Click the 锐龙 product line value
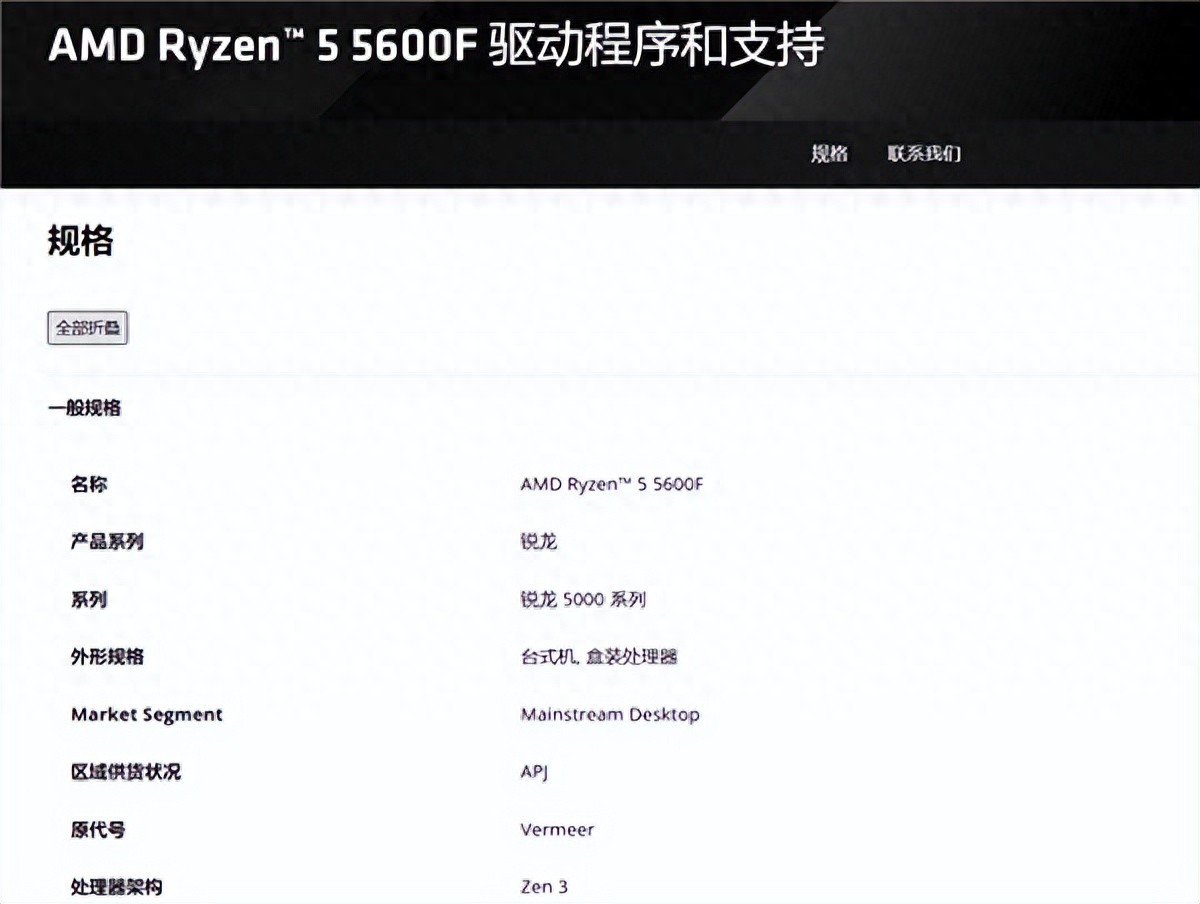 pos(537,542)
